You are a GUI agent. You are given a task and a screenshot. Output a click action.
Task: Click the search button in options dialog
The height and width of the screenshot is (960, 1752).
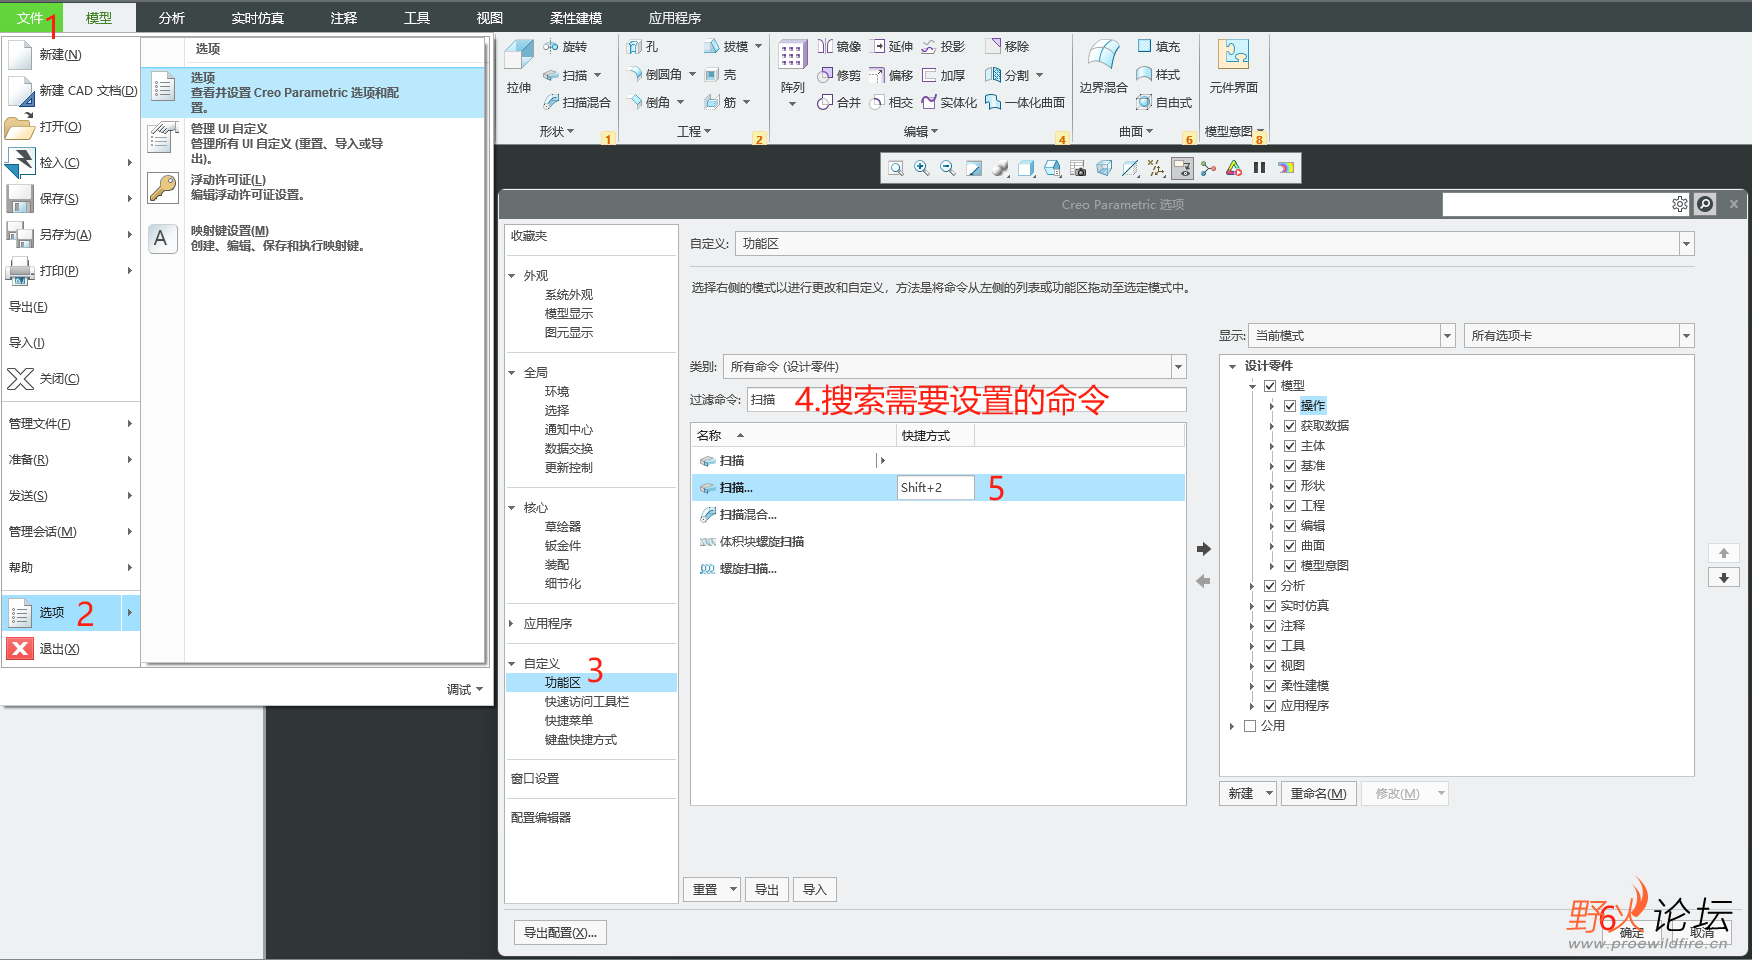coord(1706,204)
